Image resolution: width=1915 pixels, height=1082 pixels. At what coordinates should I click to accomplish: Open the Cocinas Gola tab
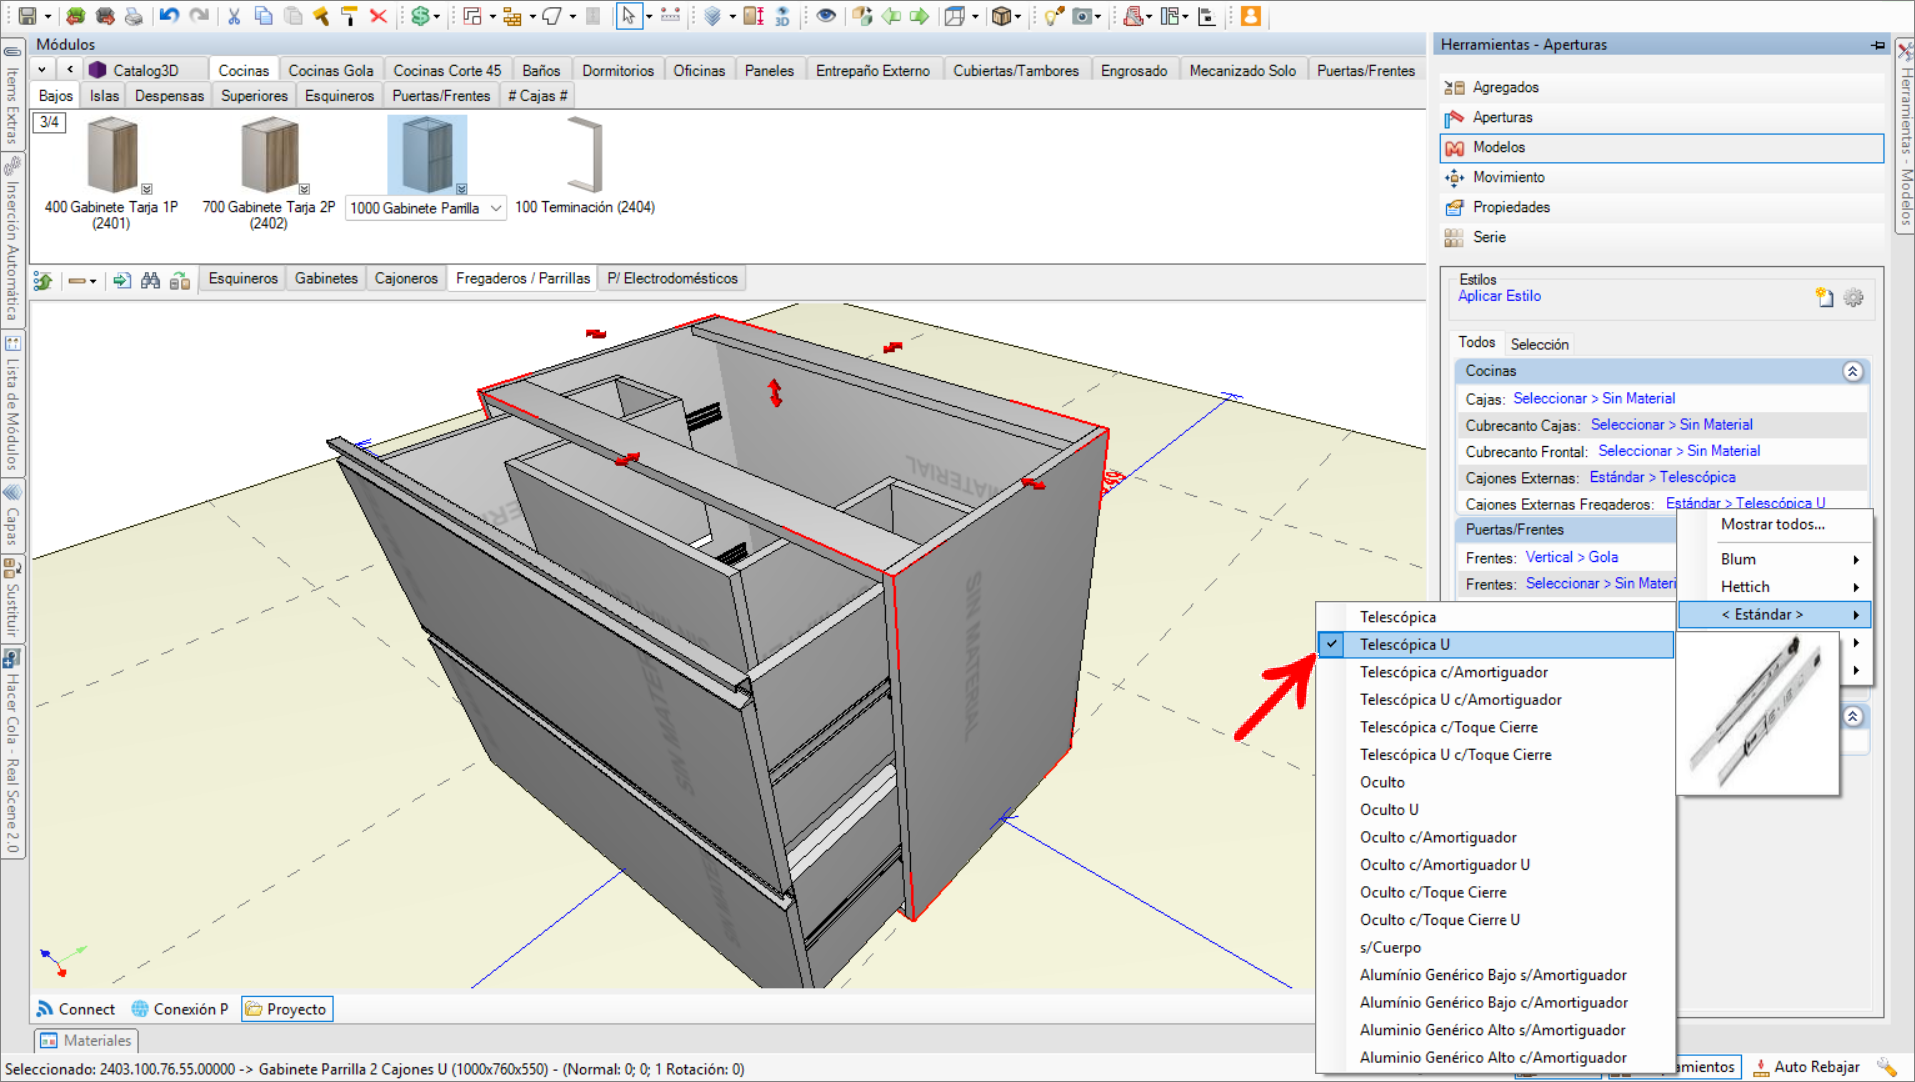(x=330, y=70)
